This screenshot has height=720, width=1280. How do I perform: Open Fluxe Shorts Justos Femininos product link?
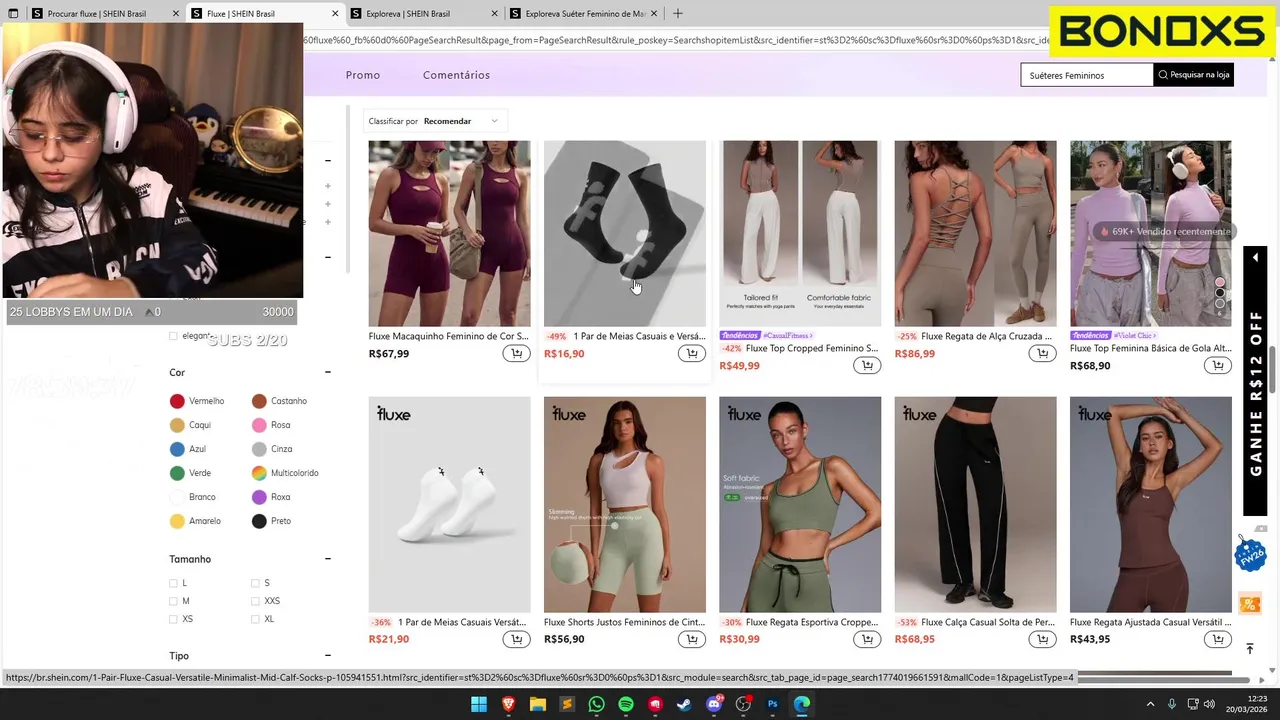point(624,622)
